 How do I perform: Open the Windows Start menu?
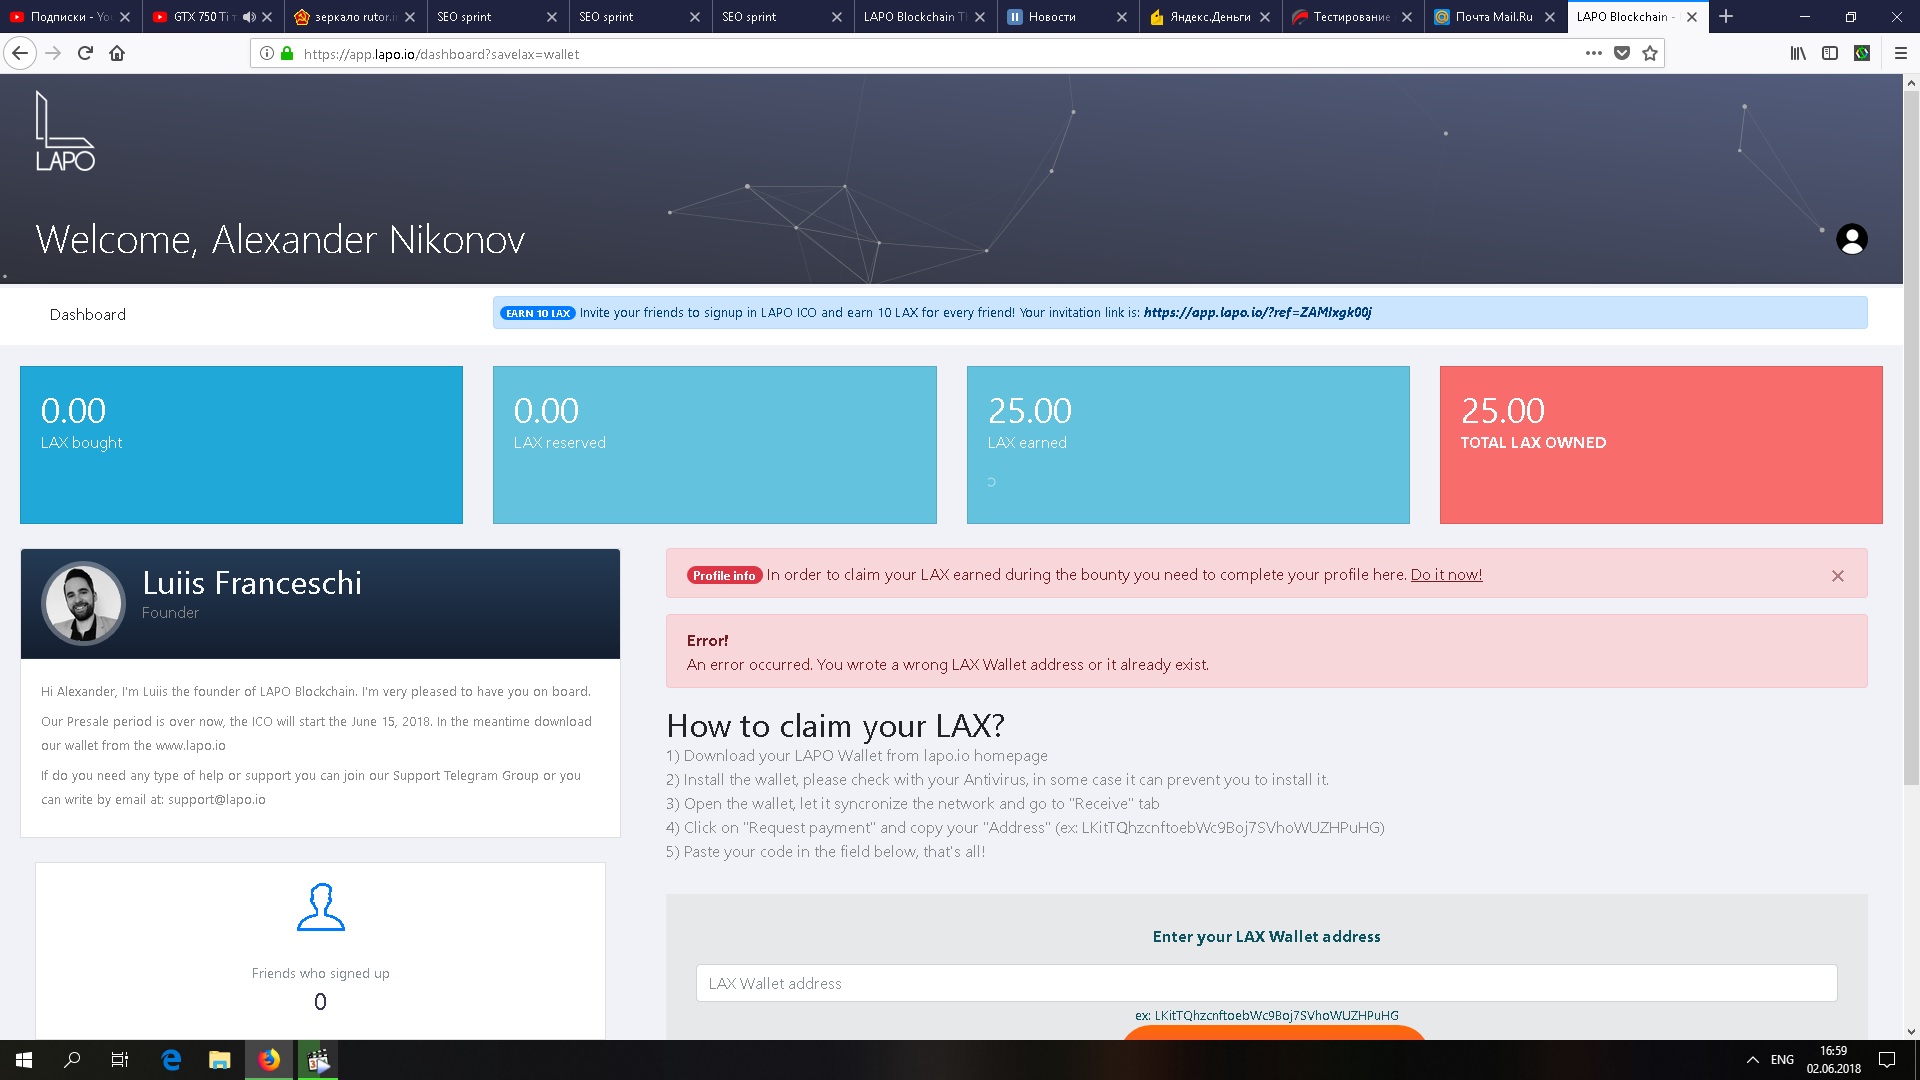24,1060
